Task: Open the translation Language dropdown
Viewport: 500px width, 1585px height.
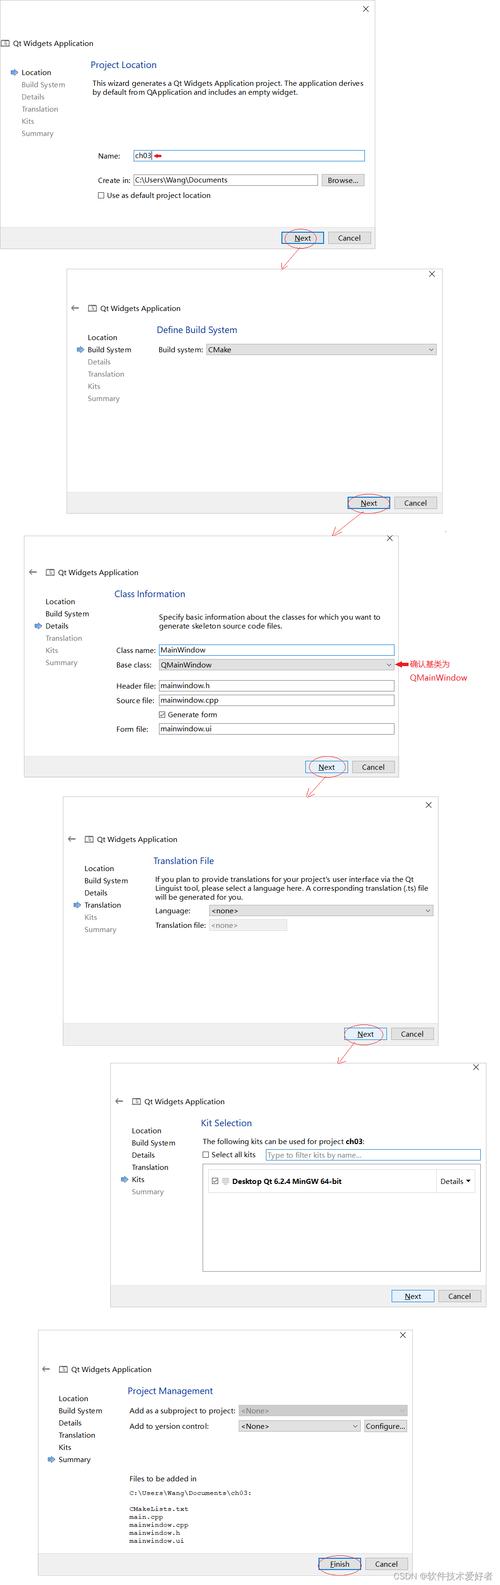Action: coord(321,911)
